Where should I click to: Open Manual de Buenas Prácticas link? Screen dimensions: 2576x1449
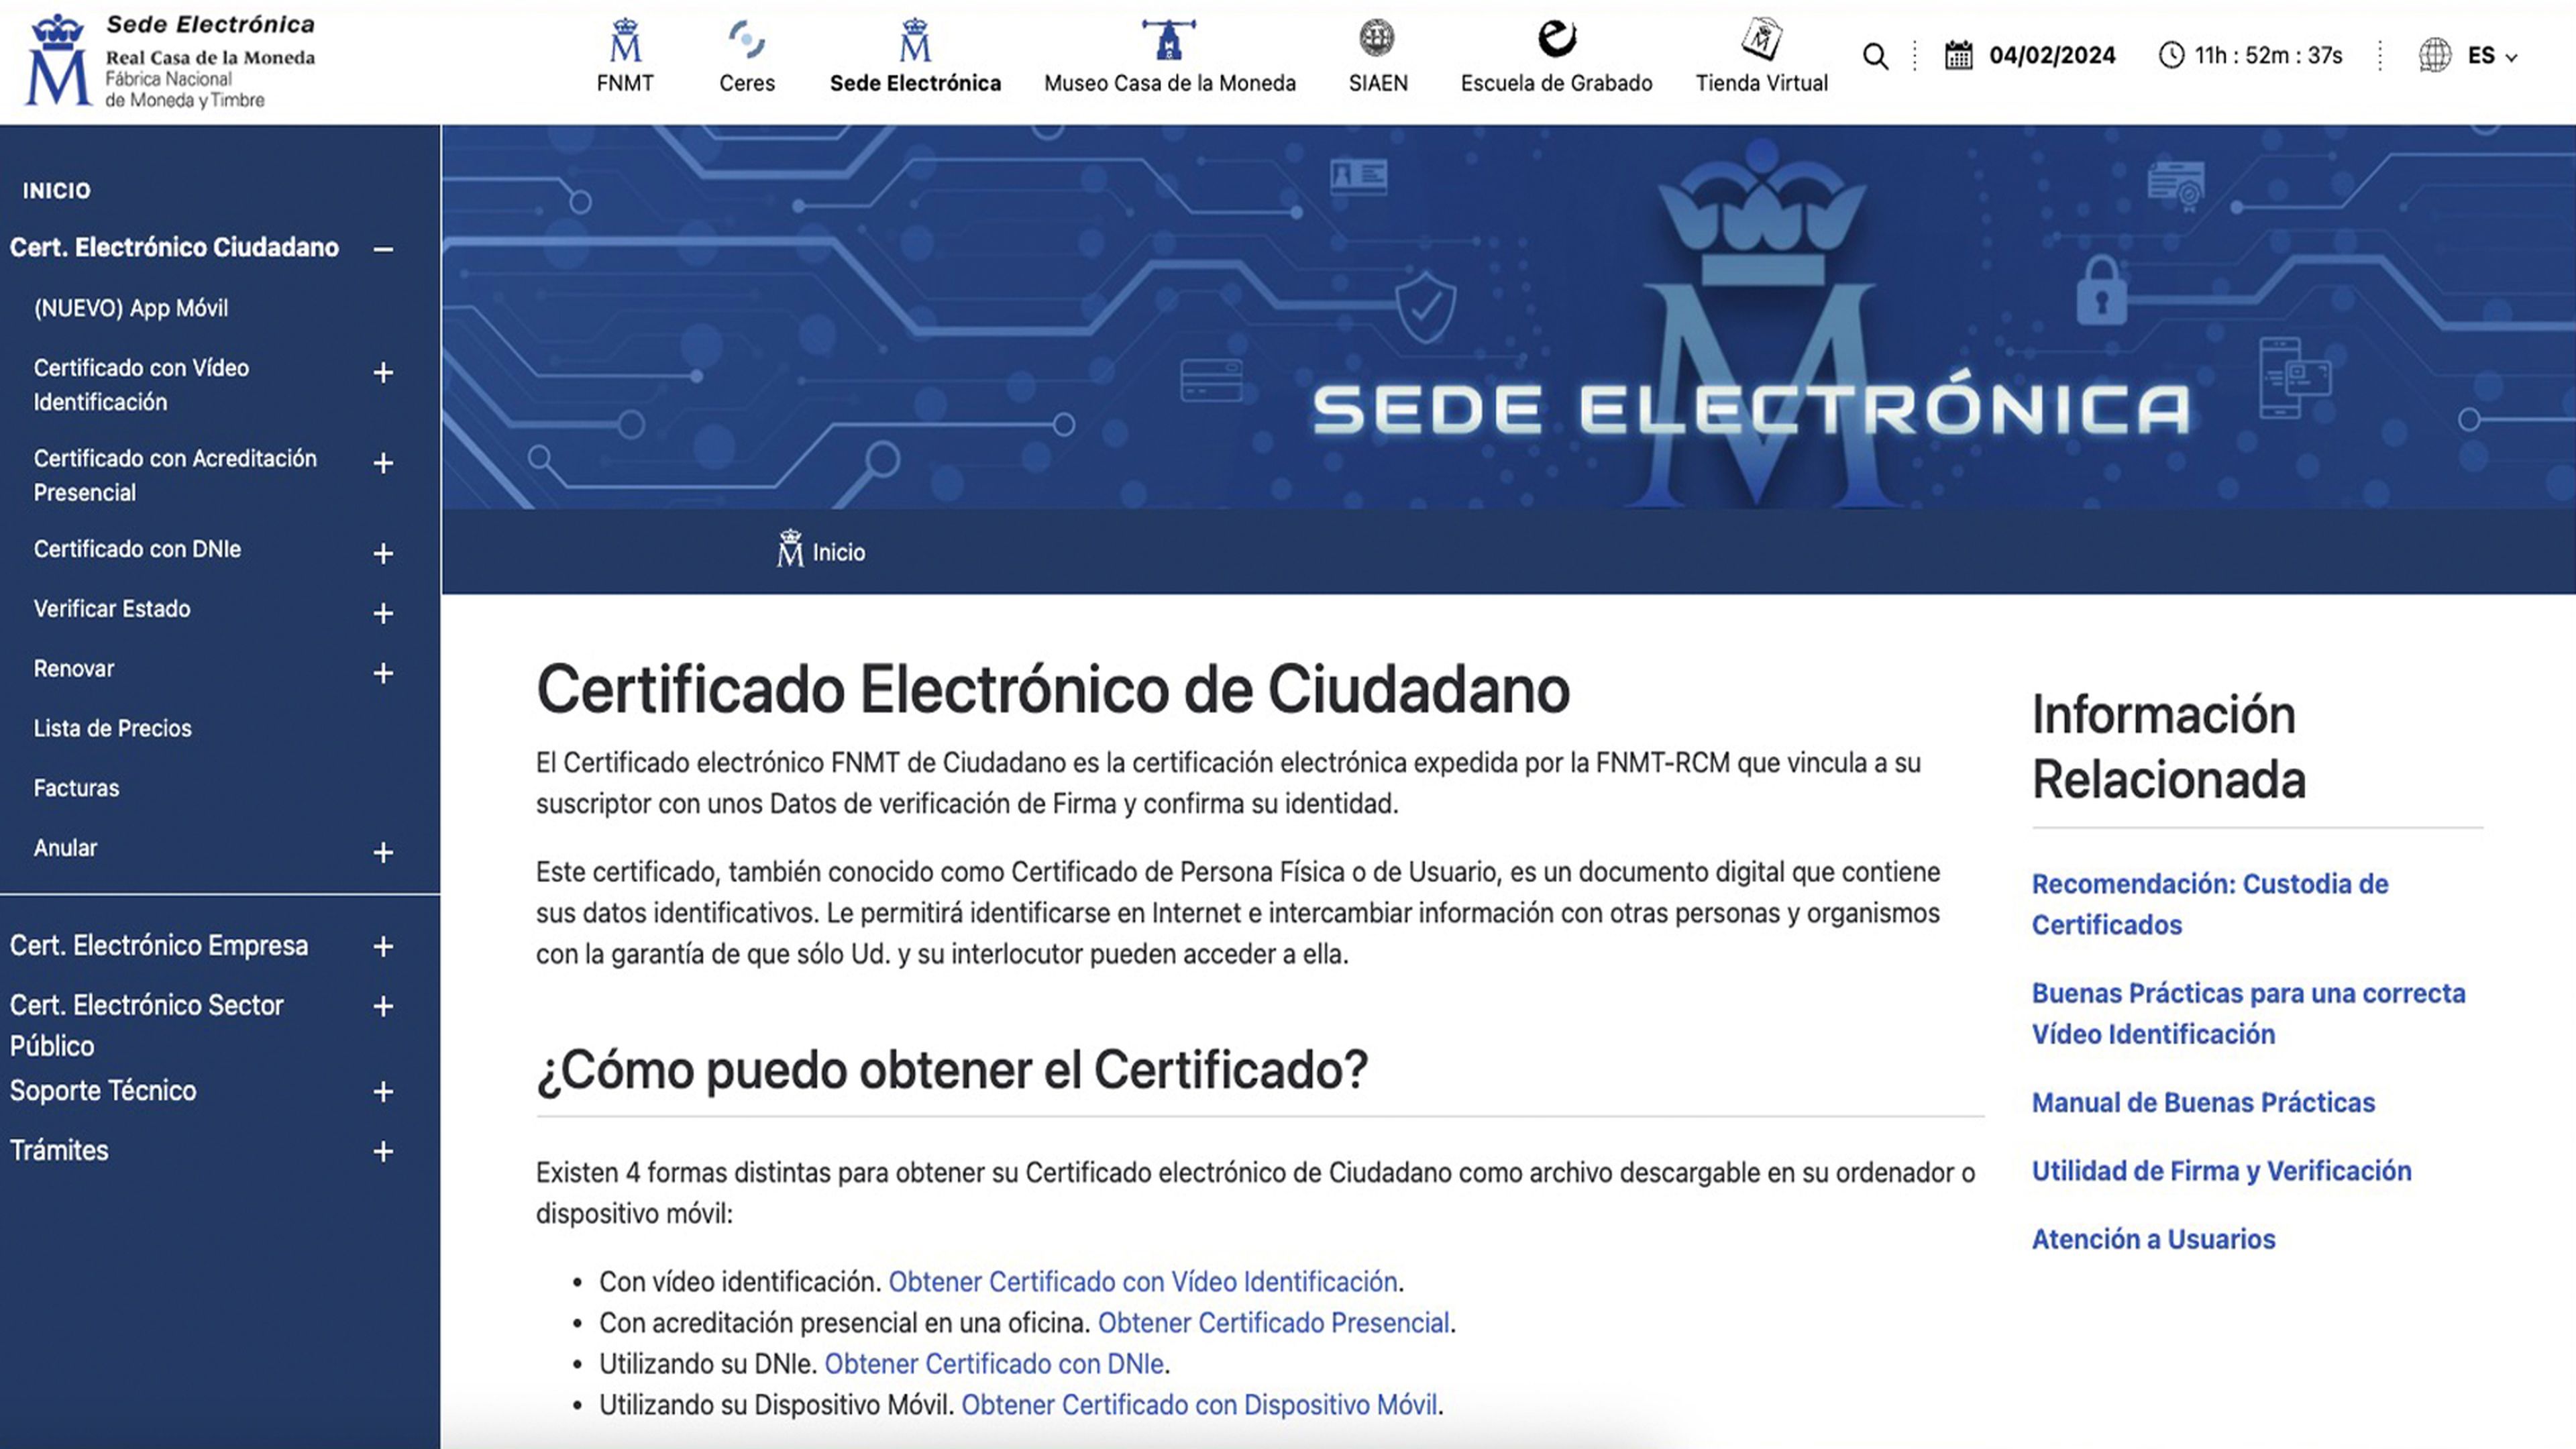coord(2203,1102)
